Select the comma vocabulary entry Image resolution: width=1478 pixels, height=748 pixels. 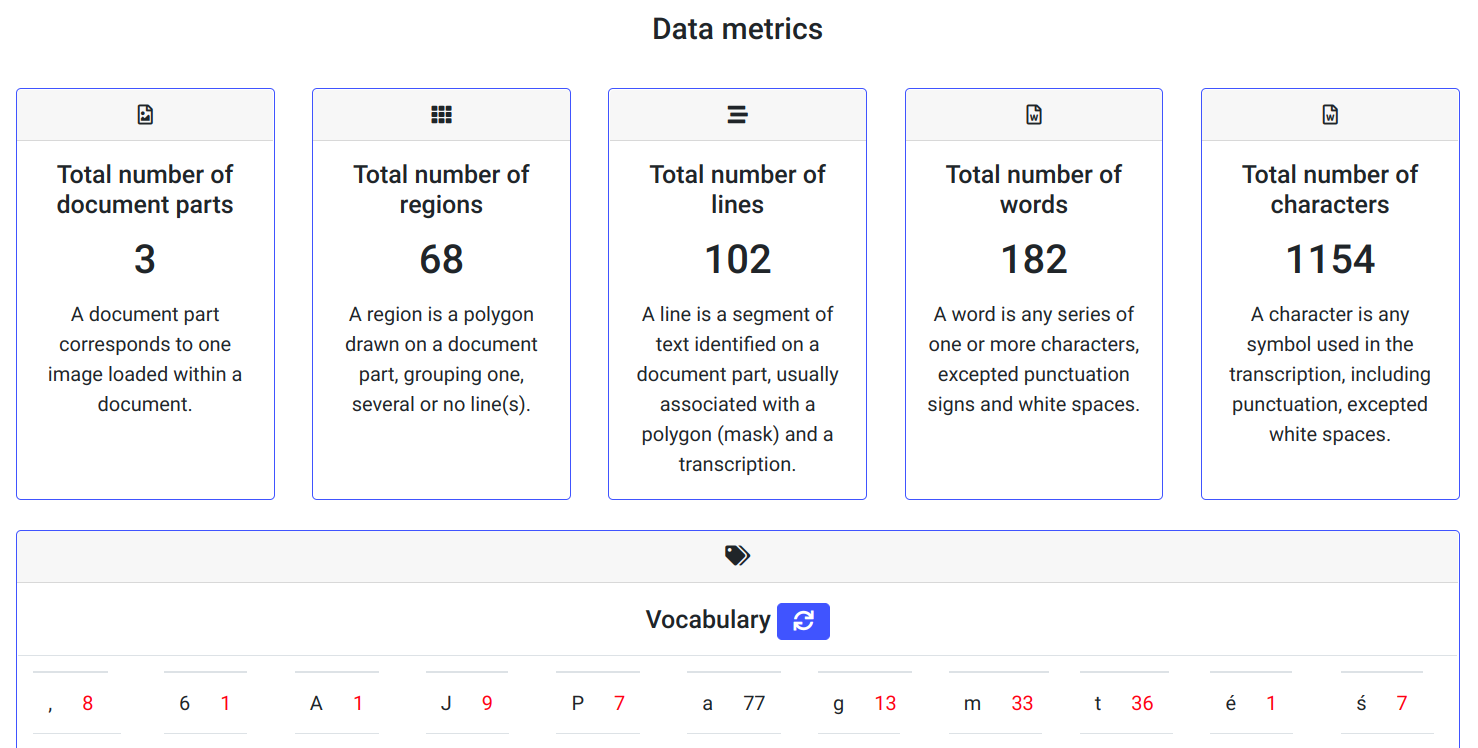click(71, 704)
